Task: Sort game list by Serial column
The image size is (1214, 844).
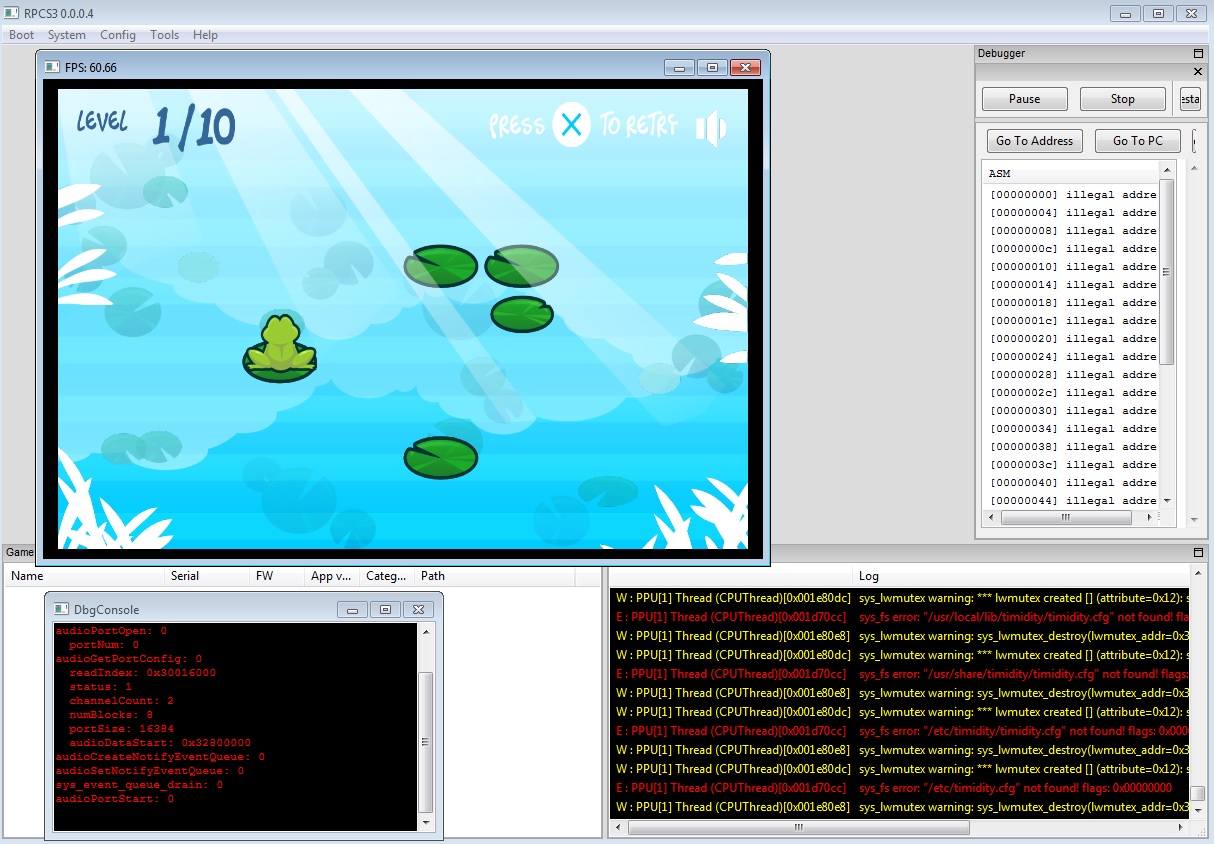Action: pyautogui.click(x=208, y=576)
